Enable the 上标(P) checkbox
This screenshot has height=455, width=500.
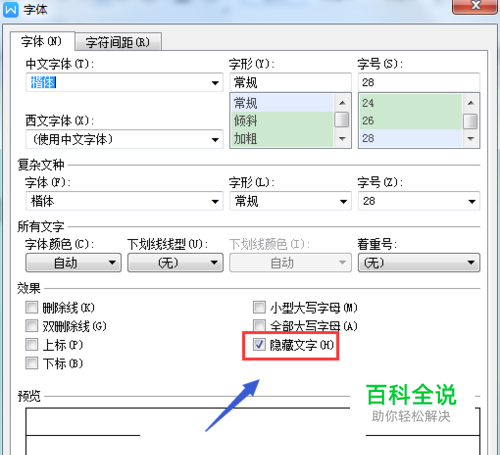[x=32, y=344]
